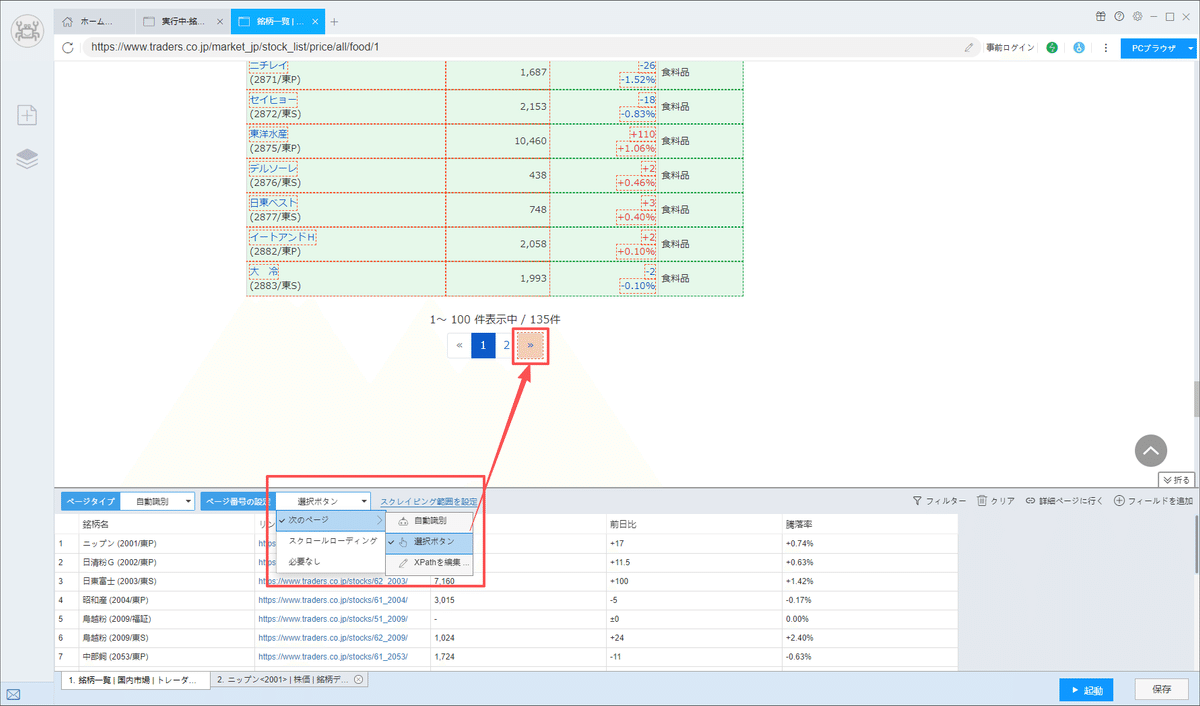Click the crab logo avatar icon

[28, 30]
